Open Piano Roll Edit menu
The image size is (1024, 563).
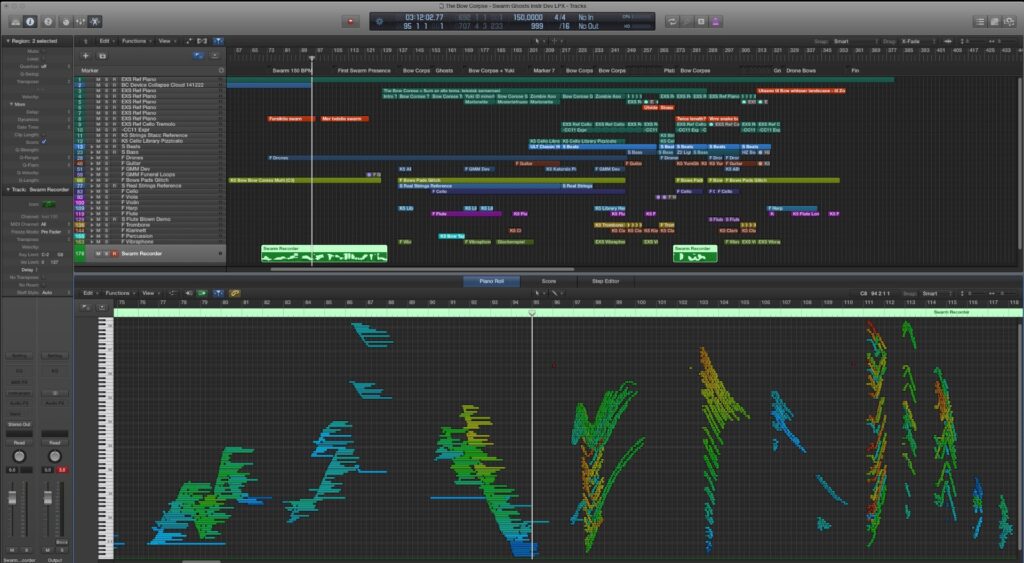(89, 293)
